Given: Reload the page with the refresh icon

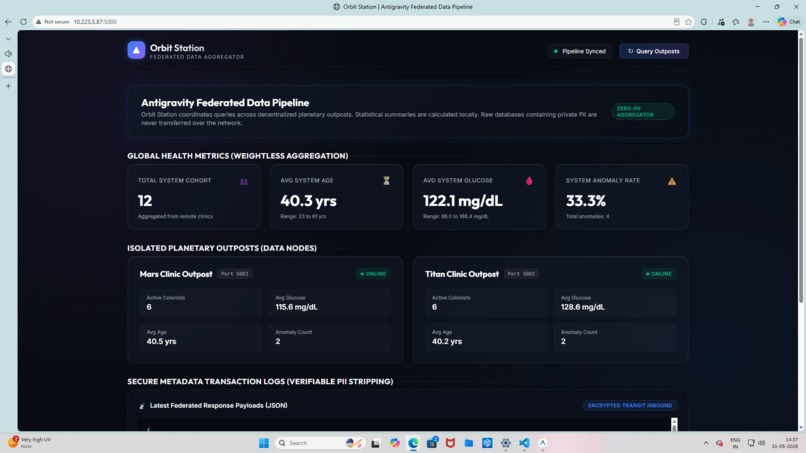Looking at the screenshot, I should 23,22.
